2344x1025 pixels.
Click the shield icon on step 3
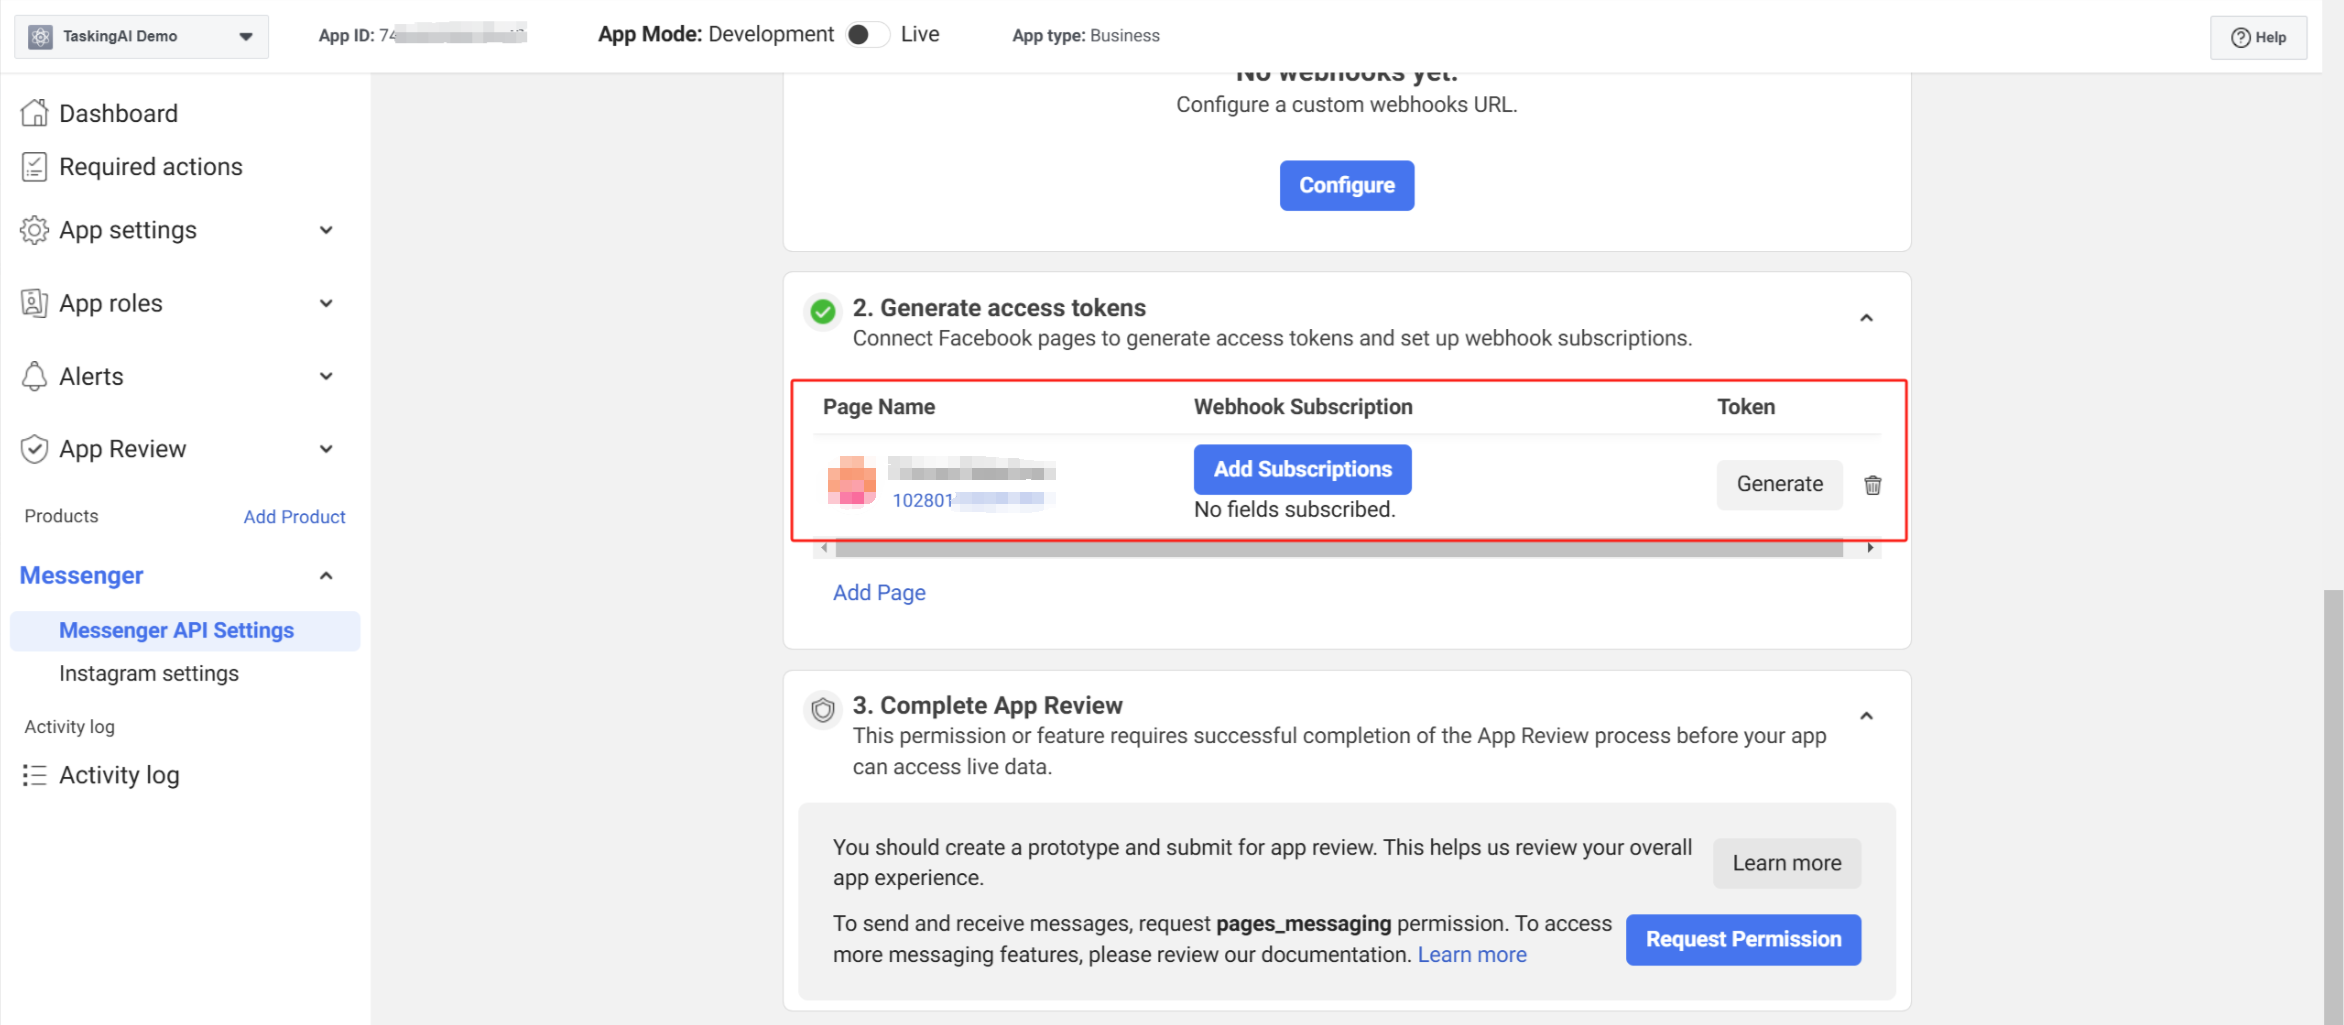(x=823, y=710)
